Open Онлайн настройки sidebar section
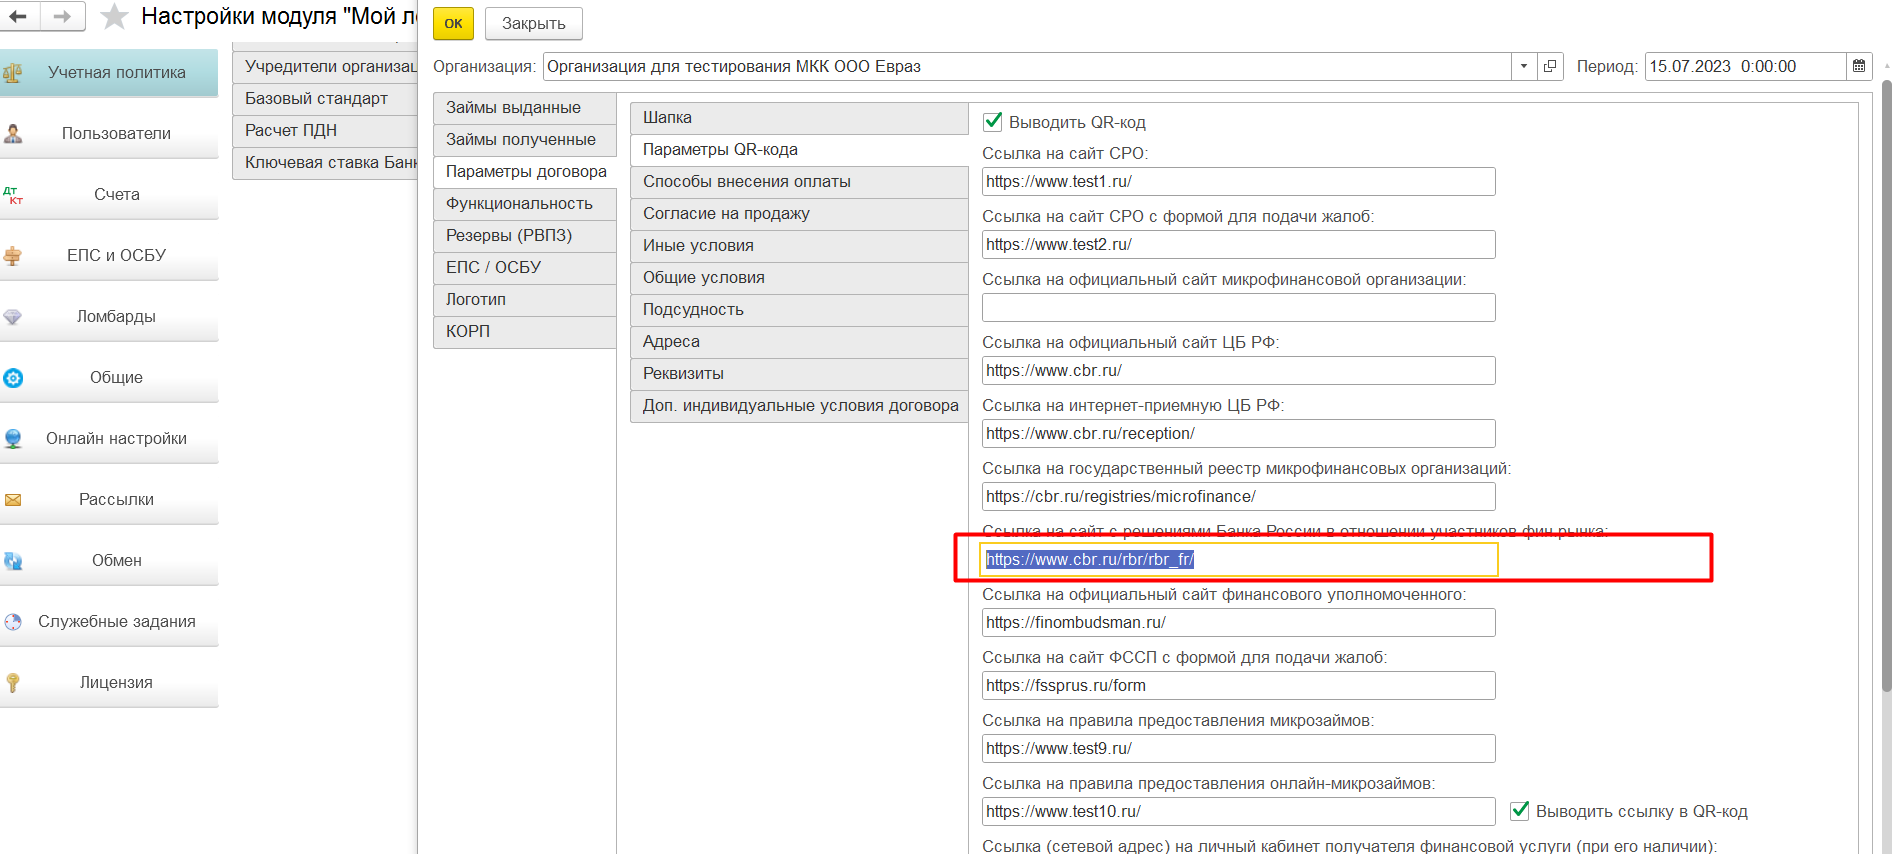This screenshot has width=1898, height=854. [109, 439]
